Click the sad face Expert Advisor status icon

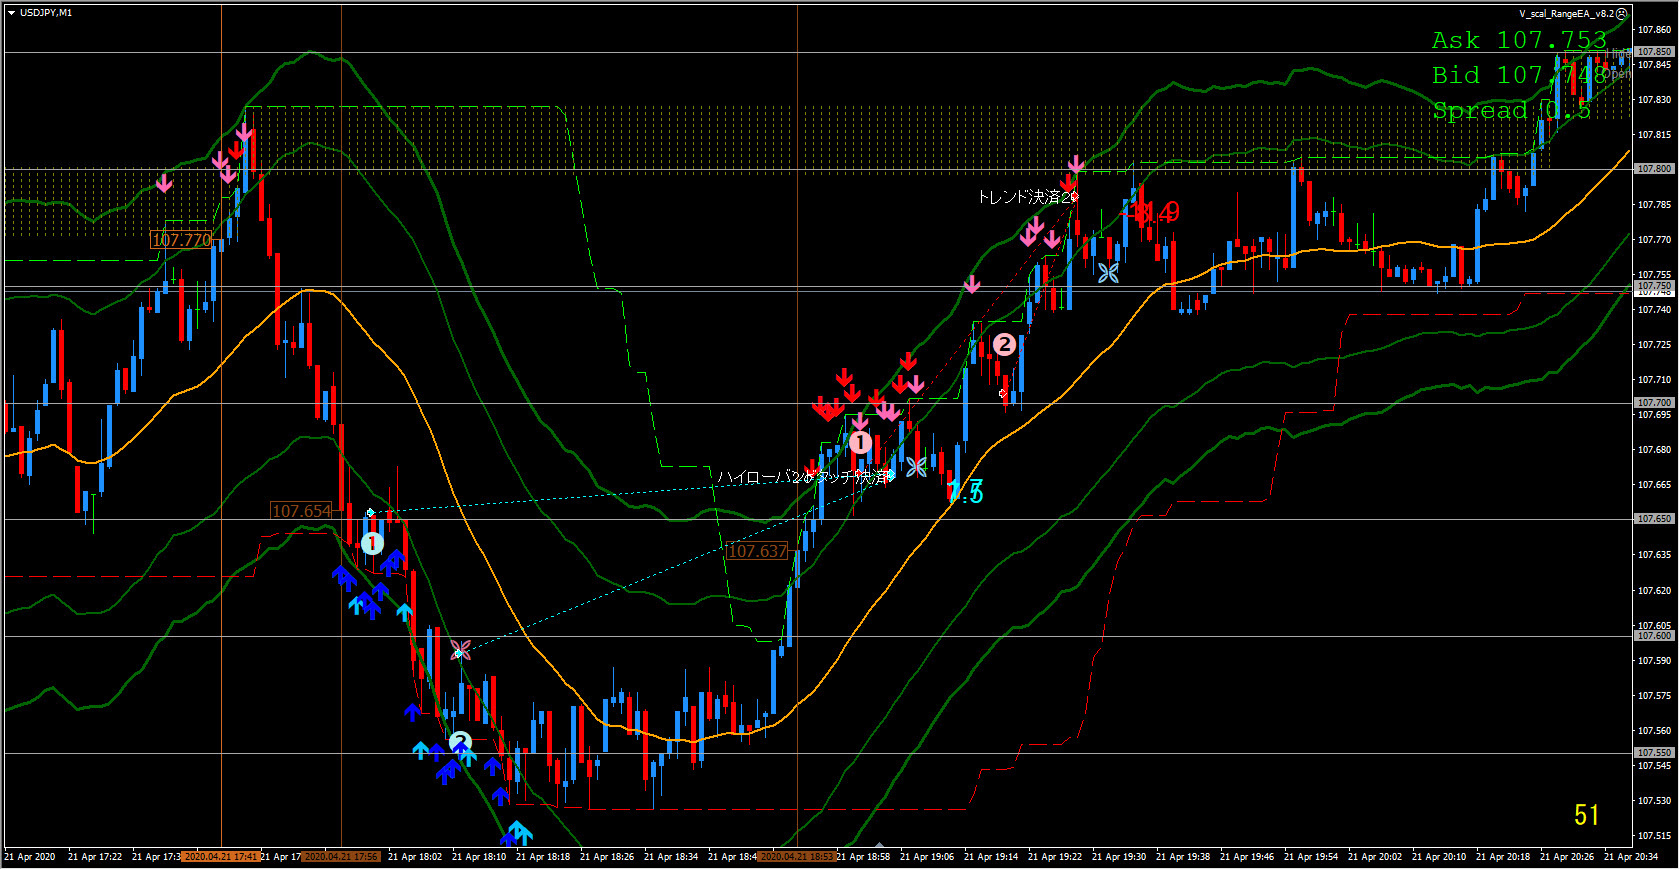[x=1622, y=13]
